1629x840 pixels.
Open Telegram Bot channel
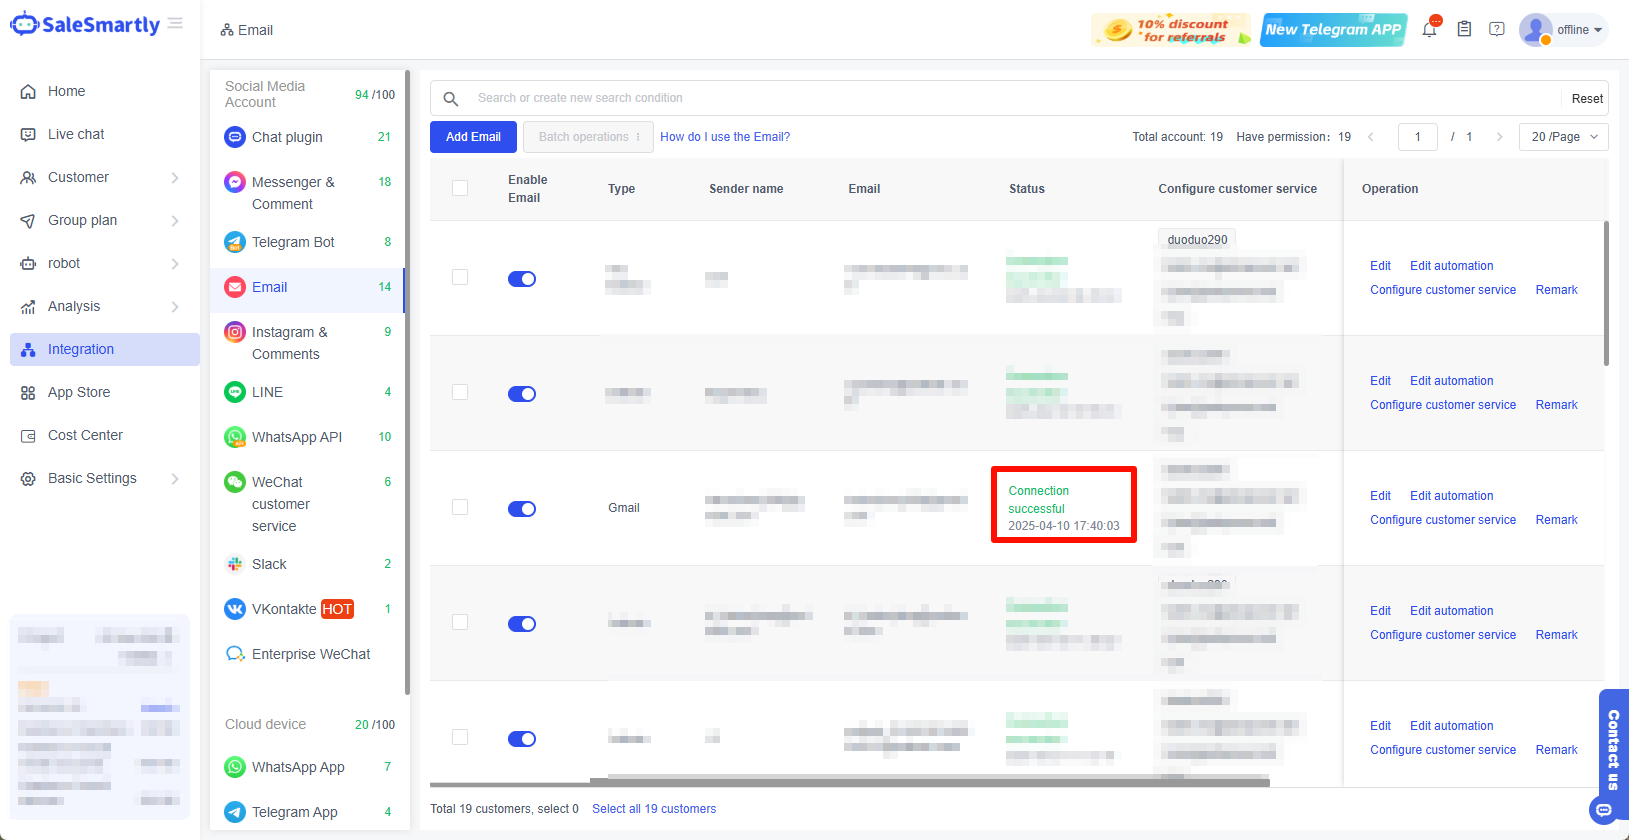pyautogui.click(x=293, y=242)
